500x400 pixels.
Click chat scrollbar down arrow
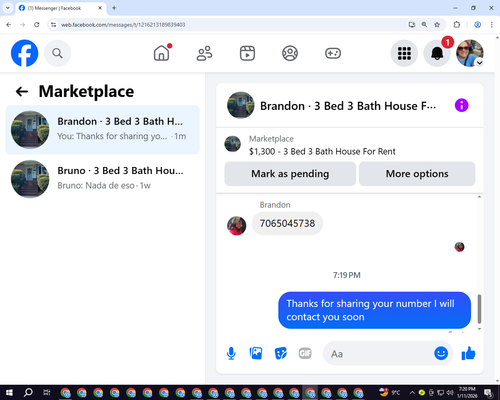pos(479,329)
